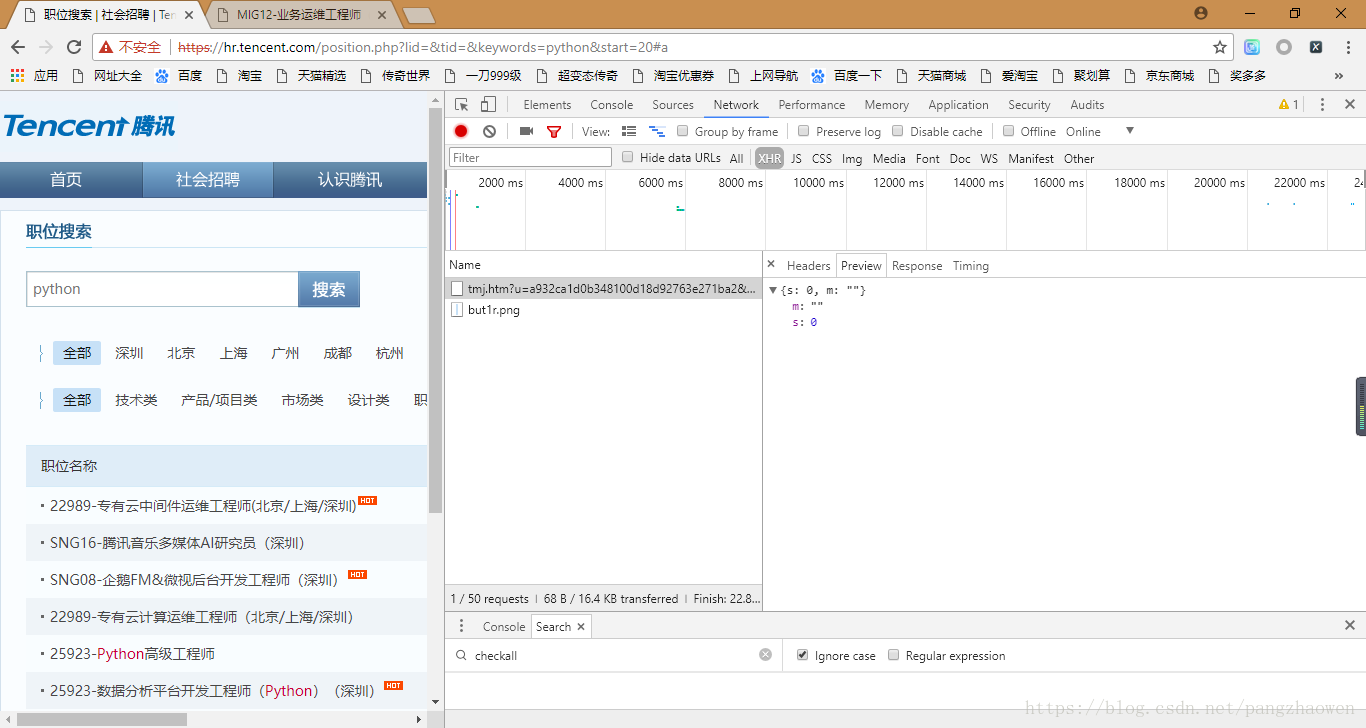The height and width of the screenshot is (728, 1366).
Task: Close the request details pane
Action: 771,264
